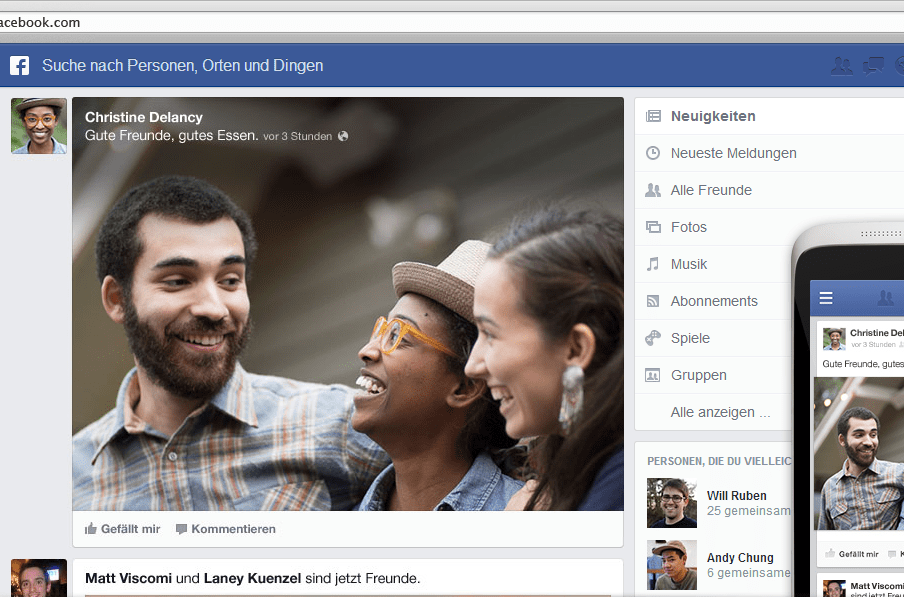Open the Abonnements feed

tap(714, 301)
